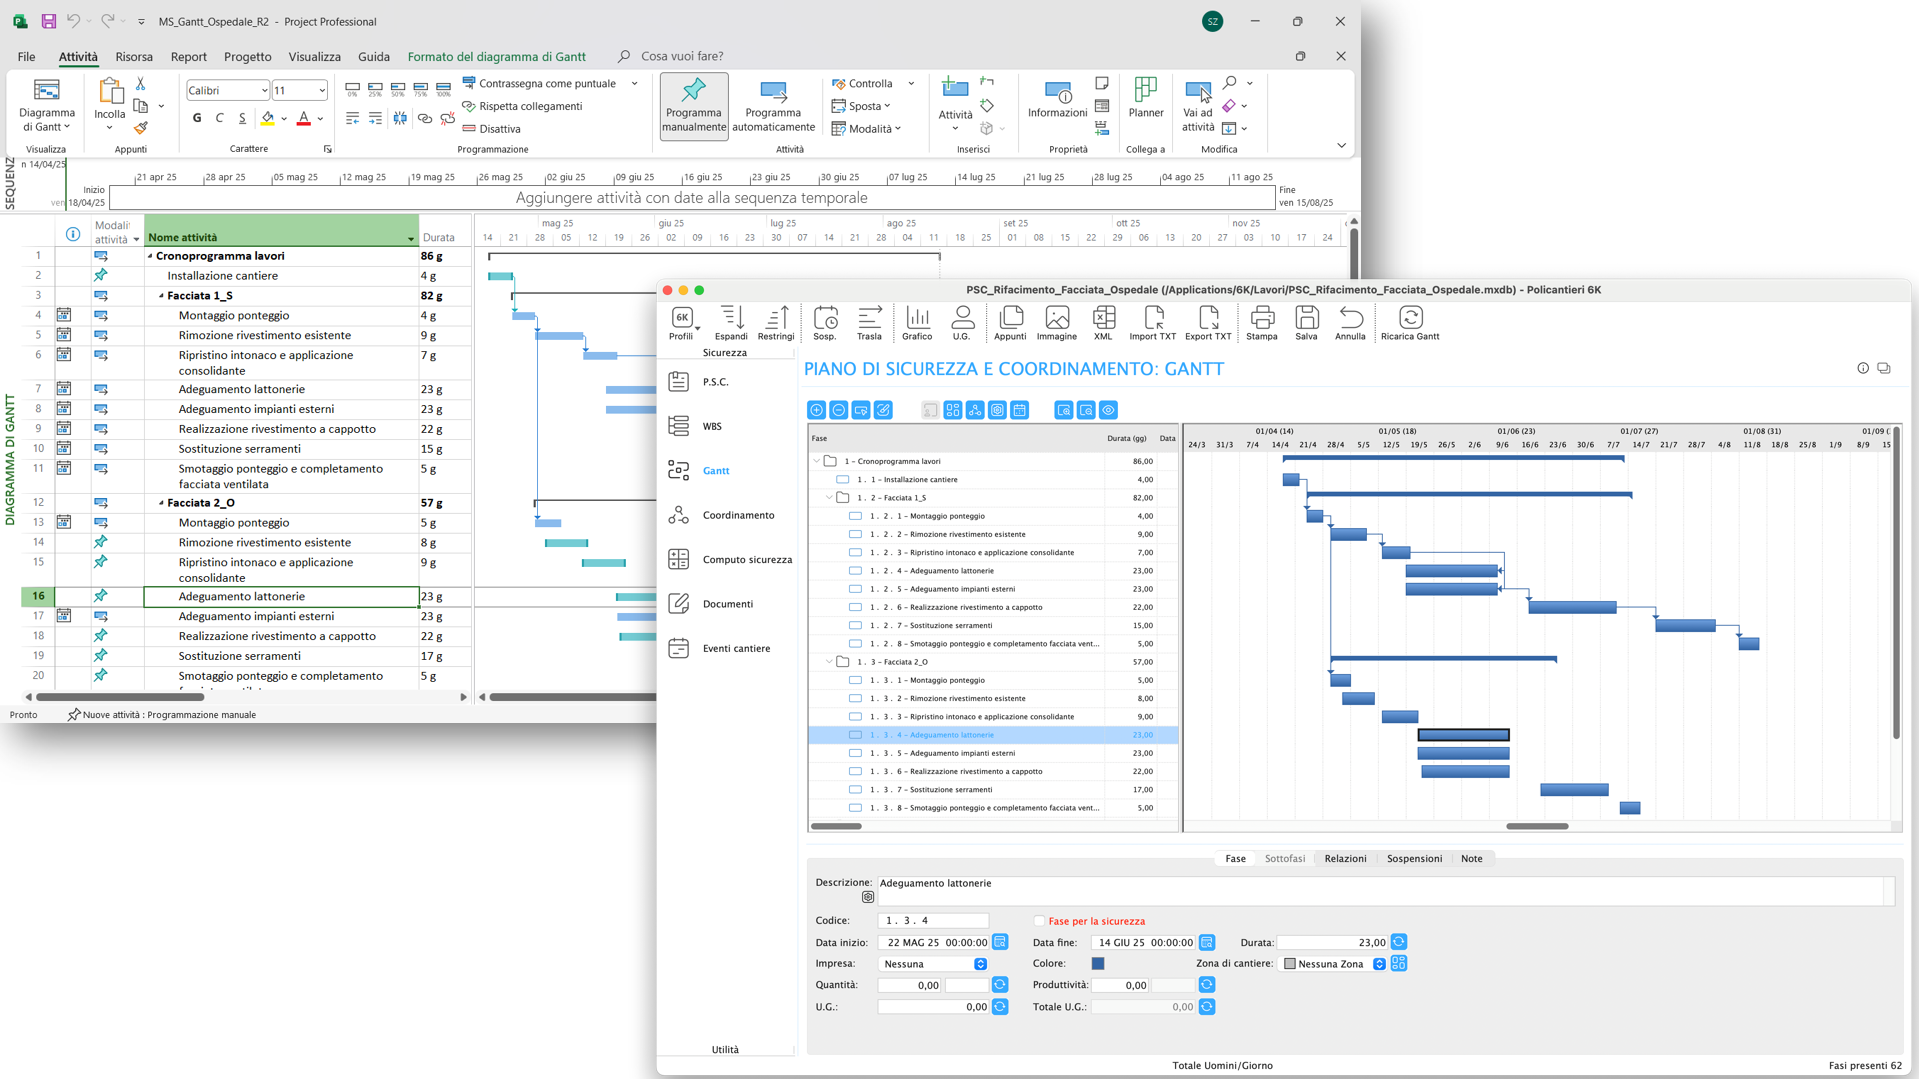This screenshot has height=1079, width=1919.
Task: Open the Zona di cantiere dropdown
Action: pyautogui.click(x=1379, y=964)
